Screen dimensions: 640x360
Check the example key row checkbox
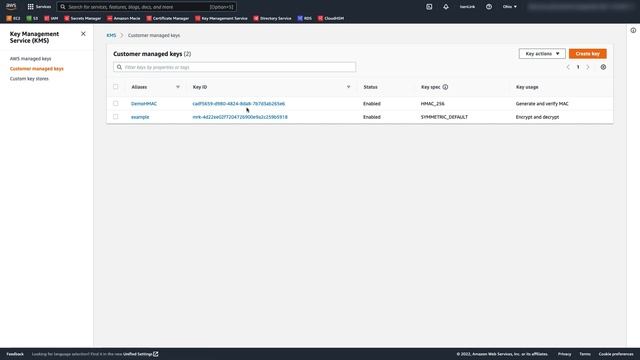[116, 116]
